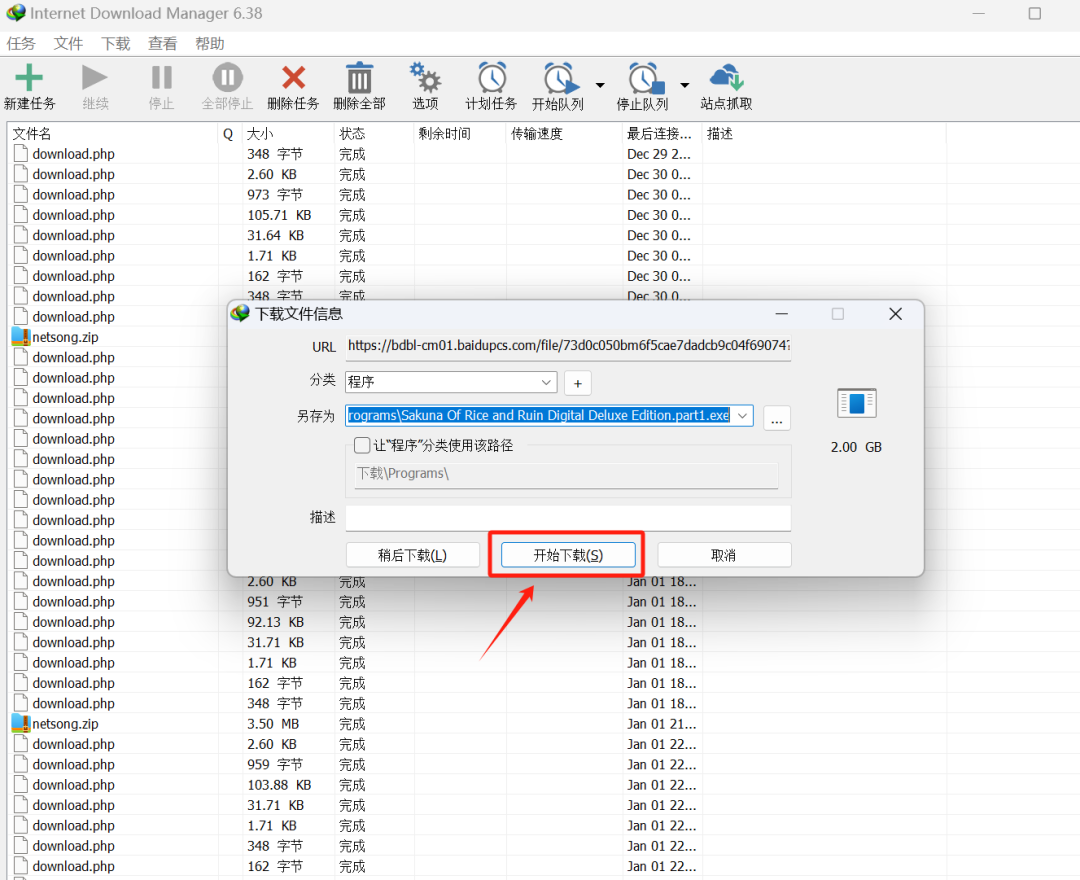Sort by the 状态 column header

(x=374, y=134)
